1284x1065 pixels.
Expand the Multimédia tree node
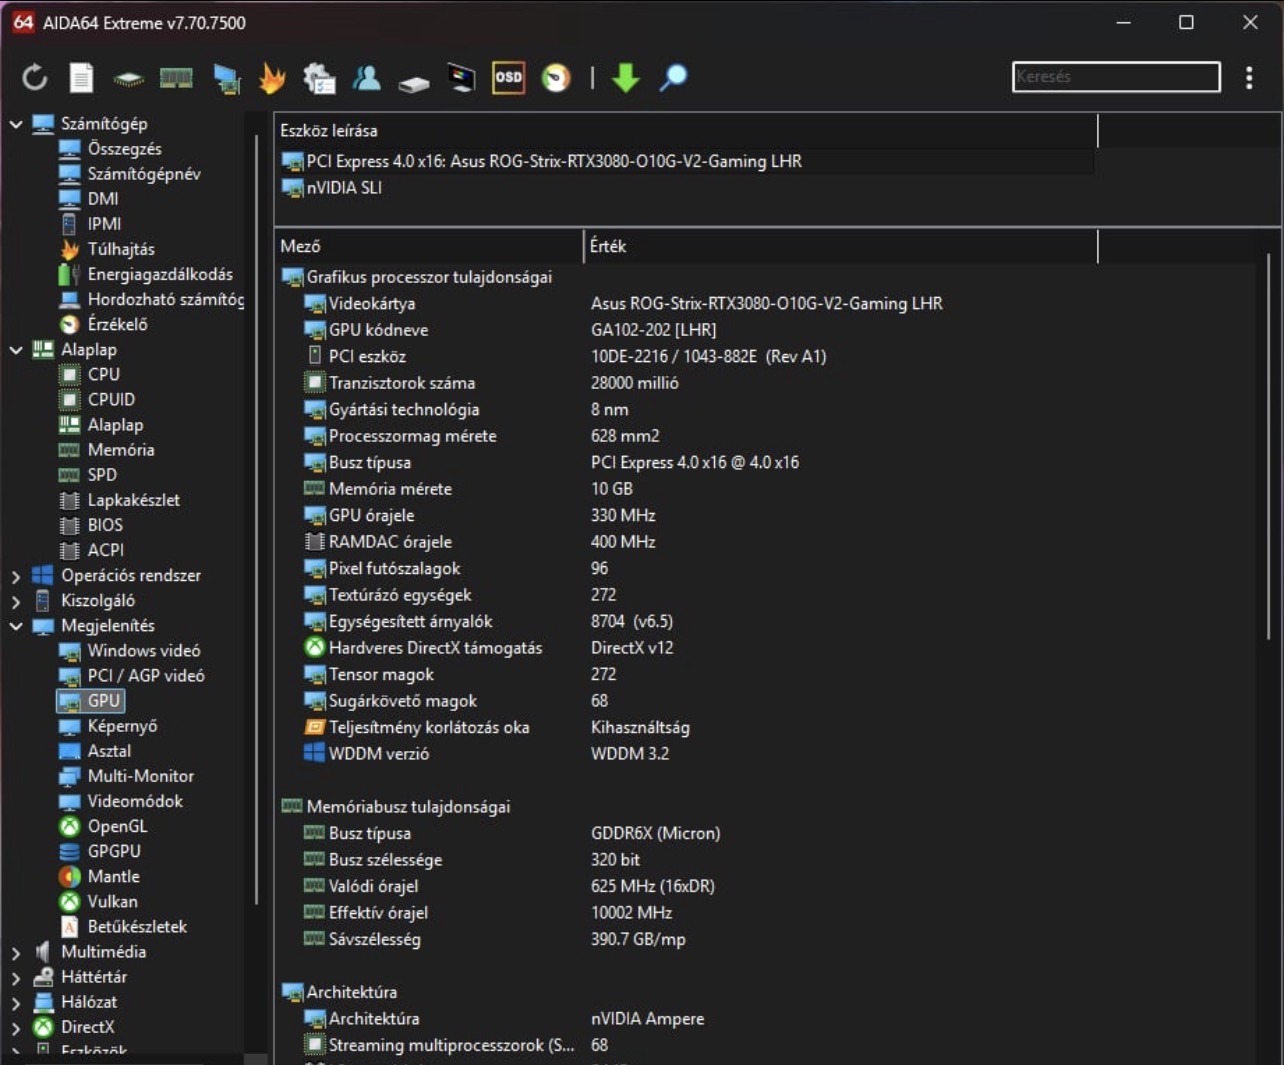click(x=16, y=951)
